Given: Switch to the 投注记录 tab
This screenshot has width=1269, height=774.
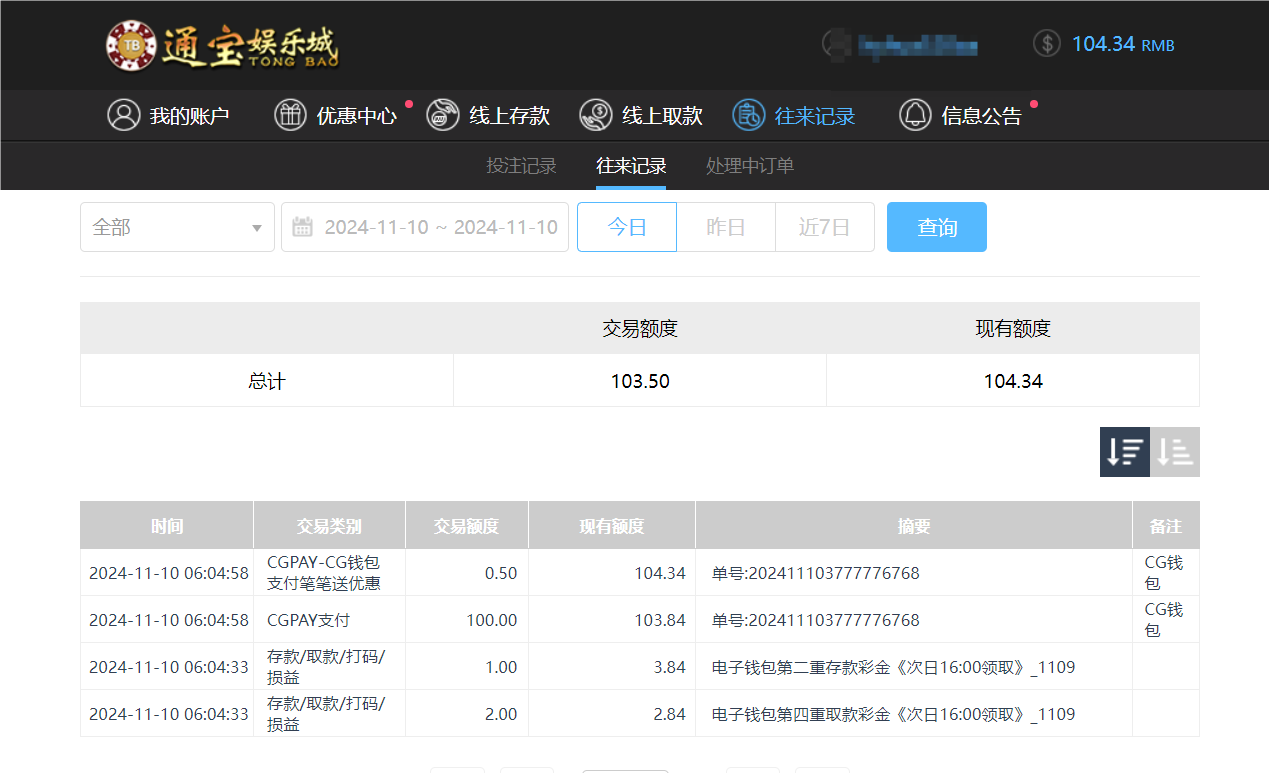Looking at the screenshot, I should coord(521,166).
